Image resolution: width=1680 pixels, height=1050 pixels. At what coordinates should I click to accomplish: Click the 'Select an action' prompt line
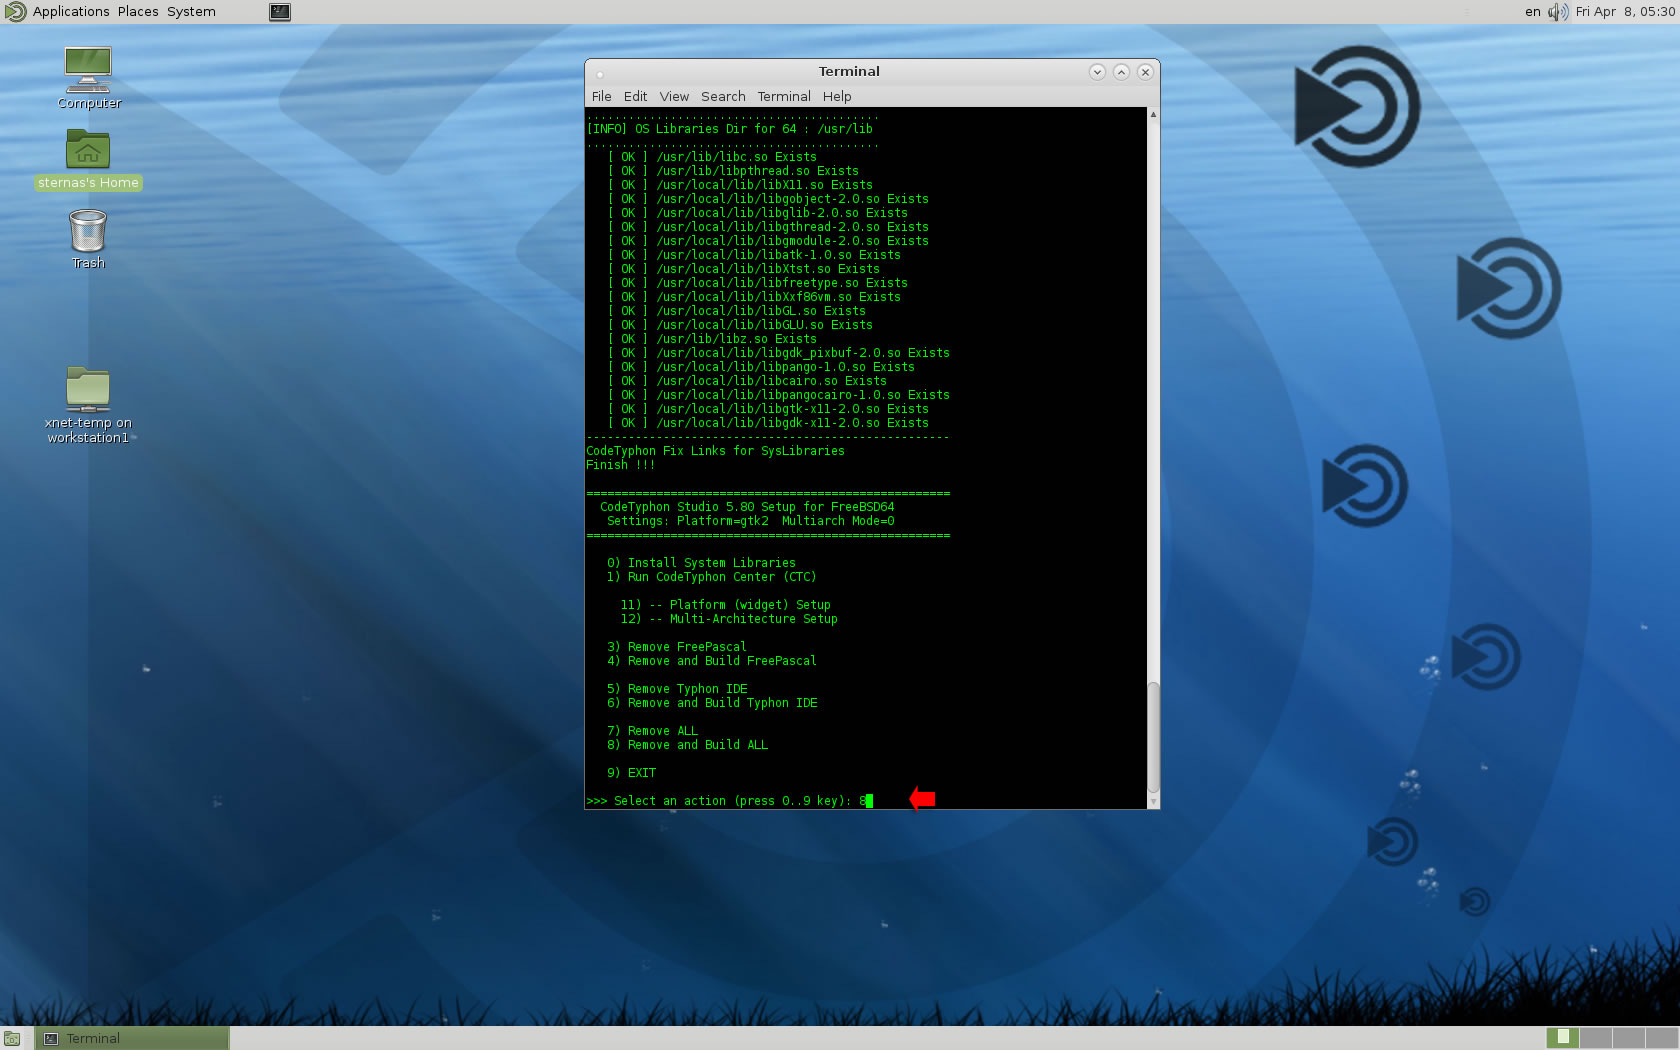click(x=729, y=801)
